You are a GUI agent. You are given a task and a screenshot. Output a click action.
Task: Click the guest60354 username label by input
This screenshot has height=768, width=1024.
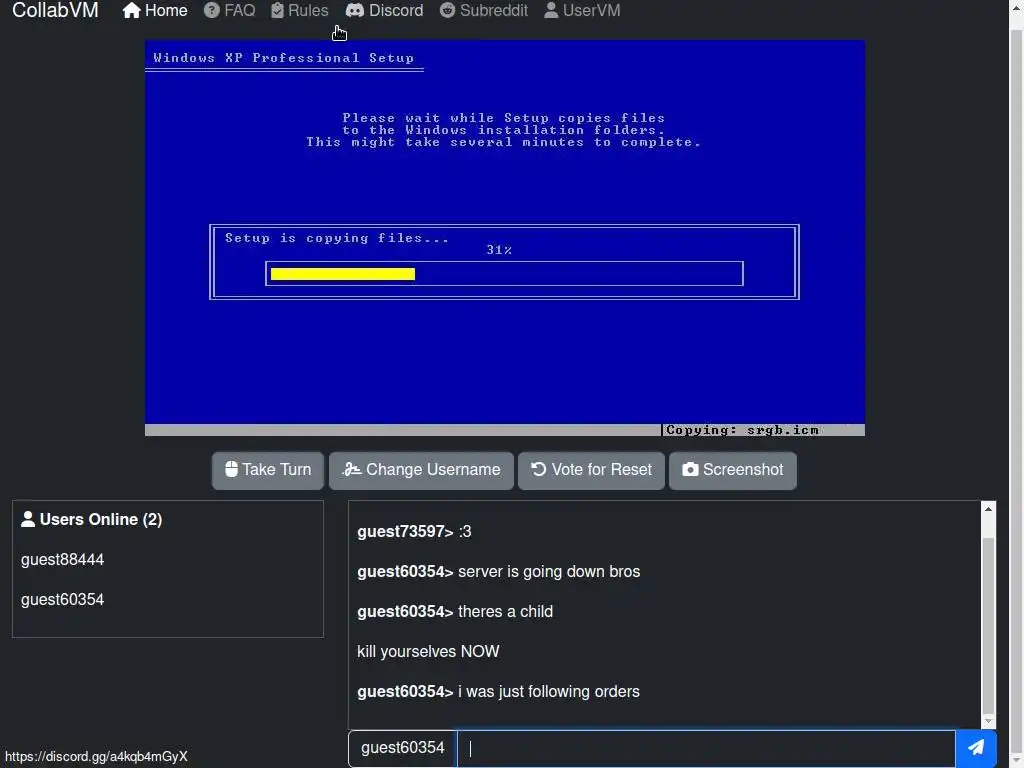tap(403, 748)
